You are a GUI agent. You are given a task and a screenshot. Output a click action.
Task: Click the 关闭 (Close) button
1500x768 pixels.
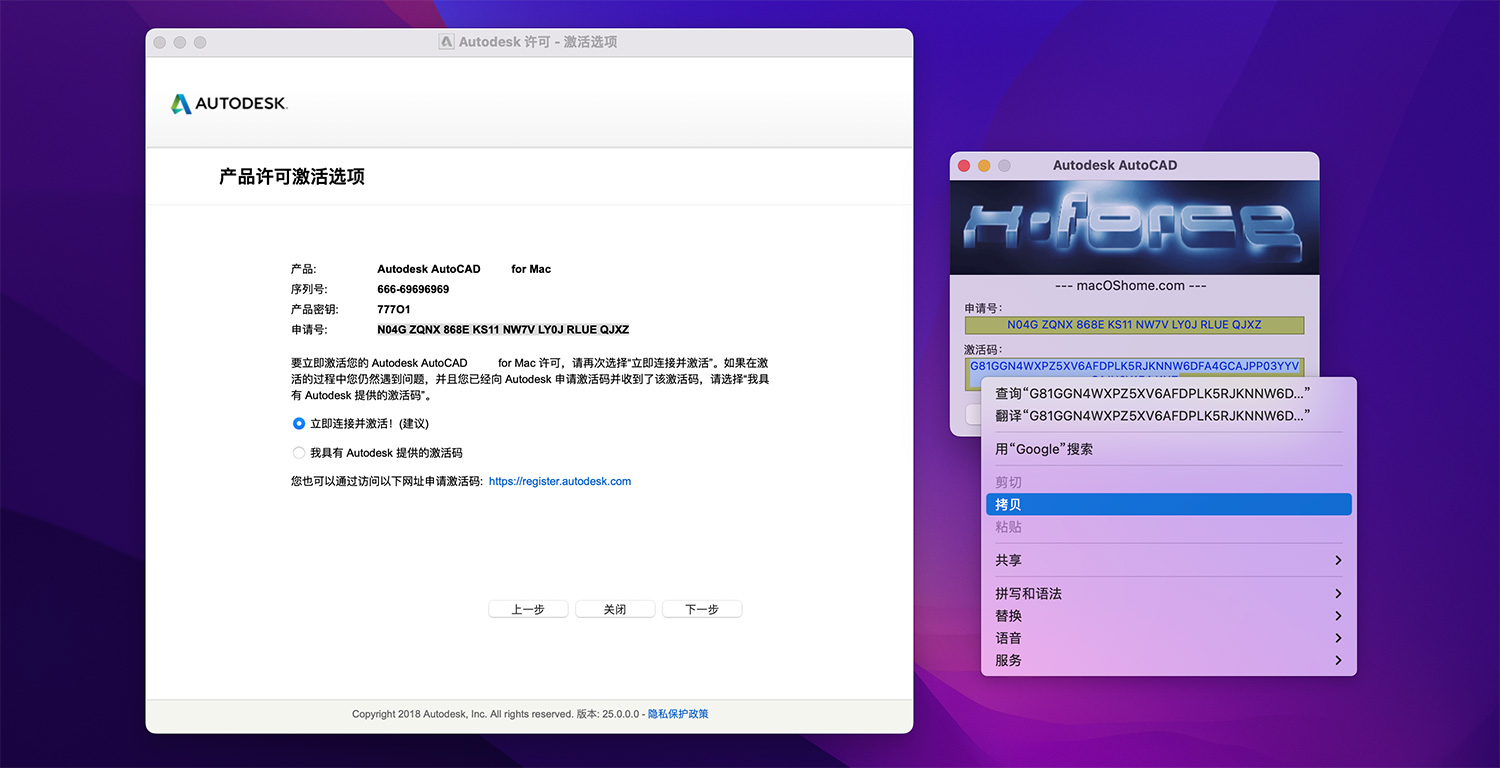tap(615, 609)
